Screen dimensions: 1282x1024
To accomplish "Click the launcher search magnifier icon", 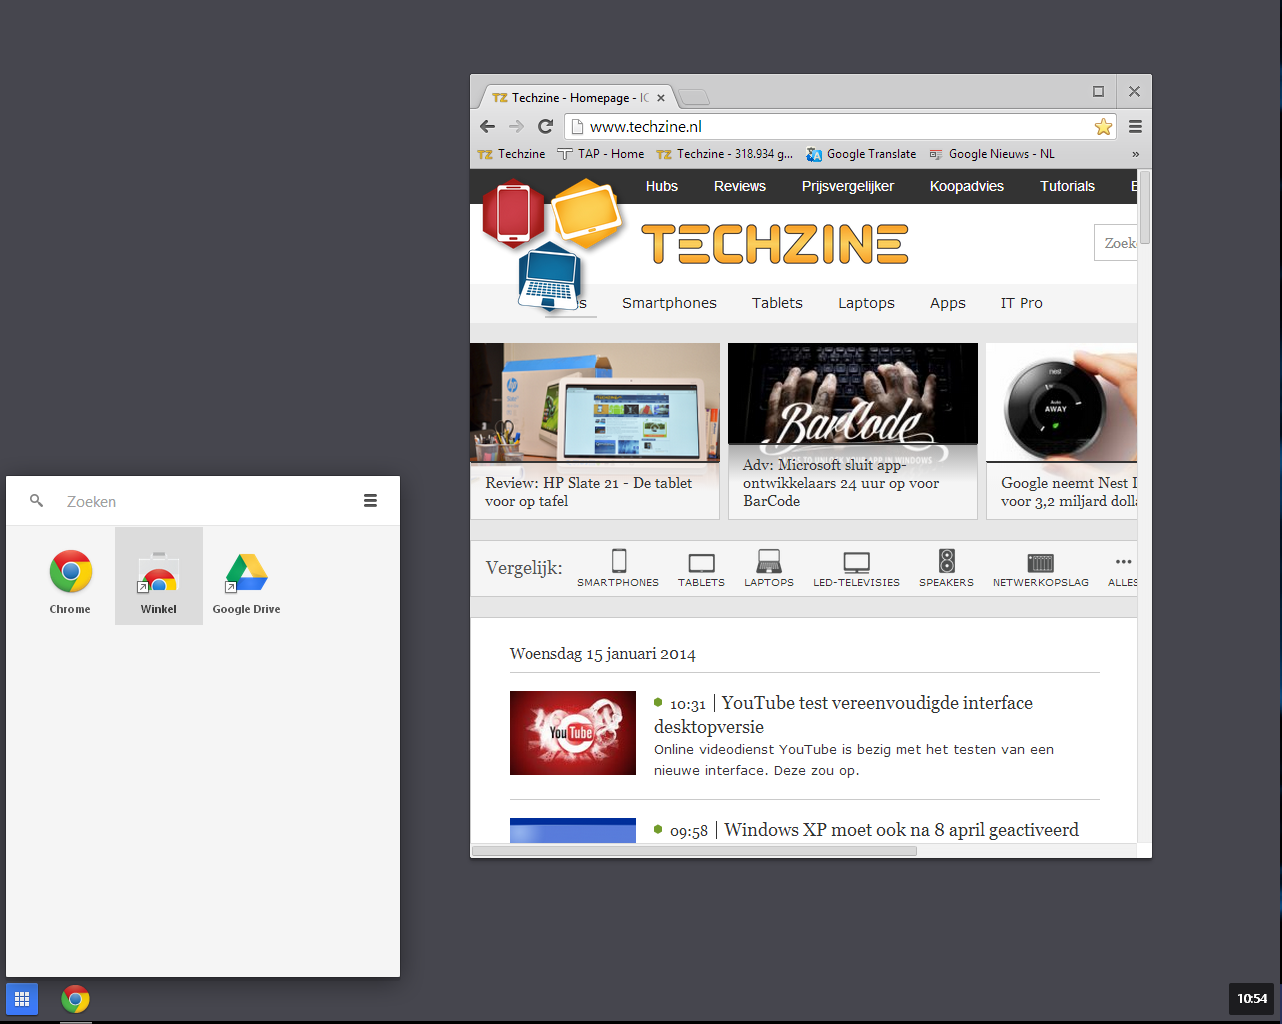I will point(37,501).
